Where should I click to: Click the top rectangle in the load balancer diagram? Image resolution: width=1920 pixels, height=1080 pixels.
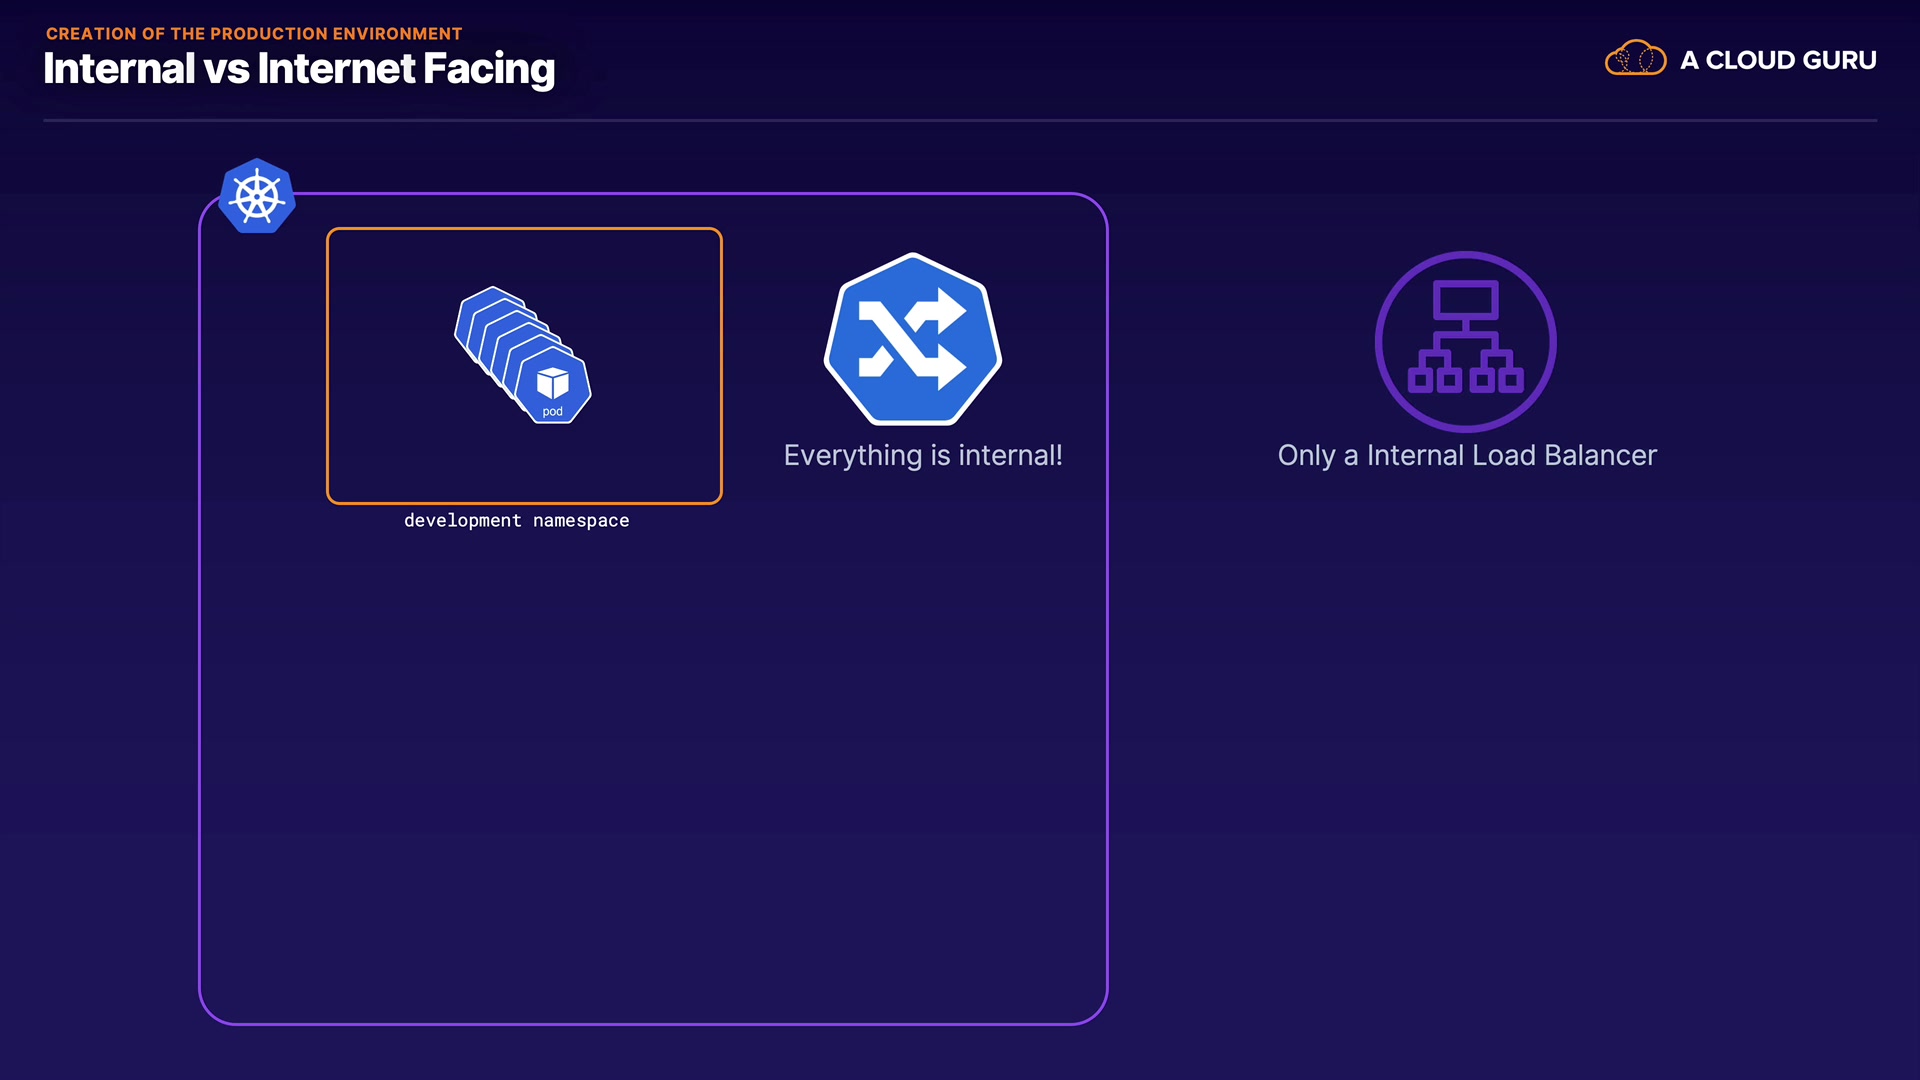click(x=1465, y=299)
